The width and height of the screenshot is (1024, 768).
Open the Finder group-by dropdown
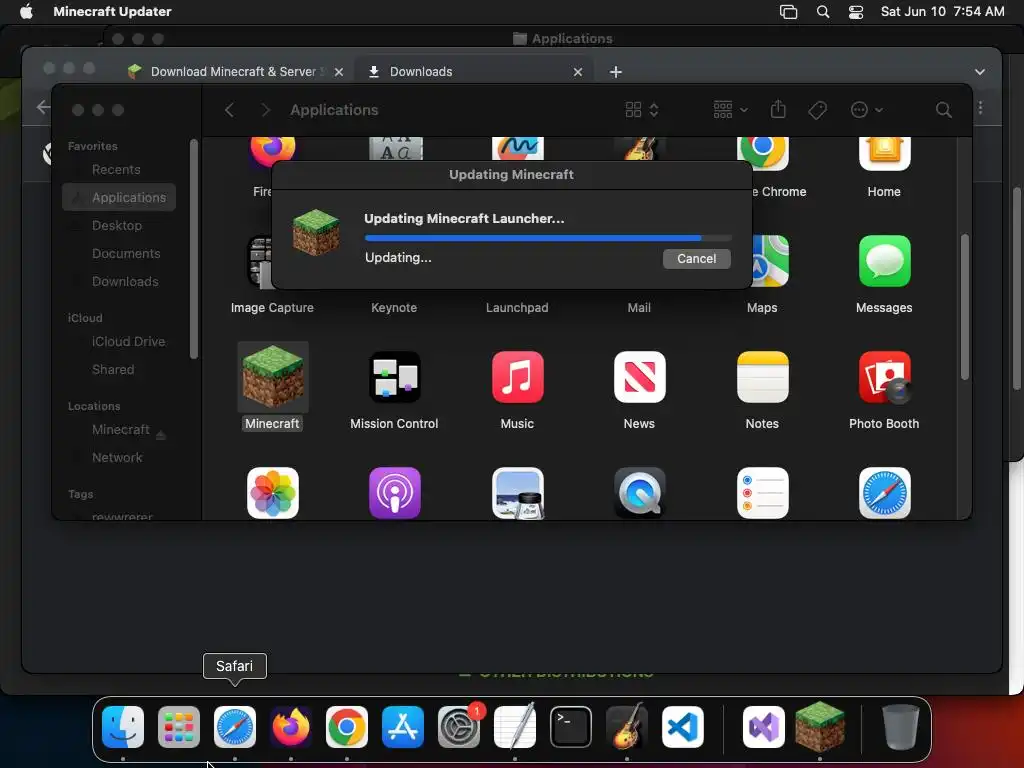coord(730,110)
